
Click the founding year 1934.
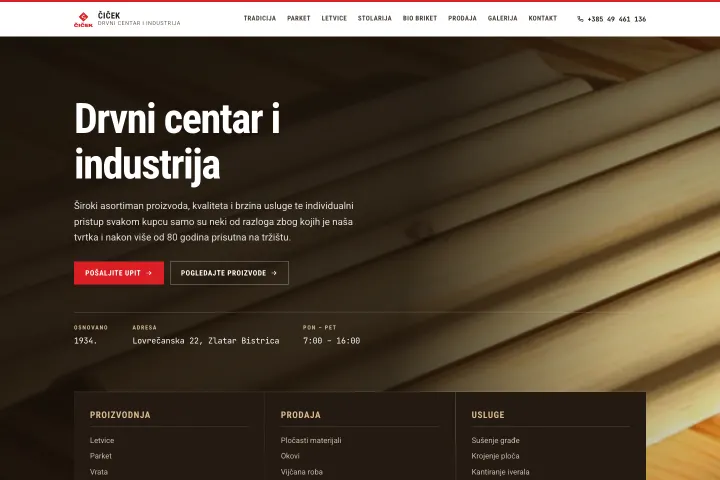click(x=85, y=341)
